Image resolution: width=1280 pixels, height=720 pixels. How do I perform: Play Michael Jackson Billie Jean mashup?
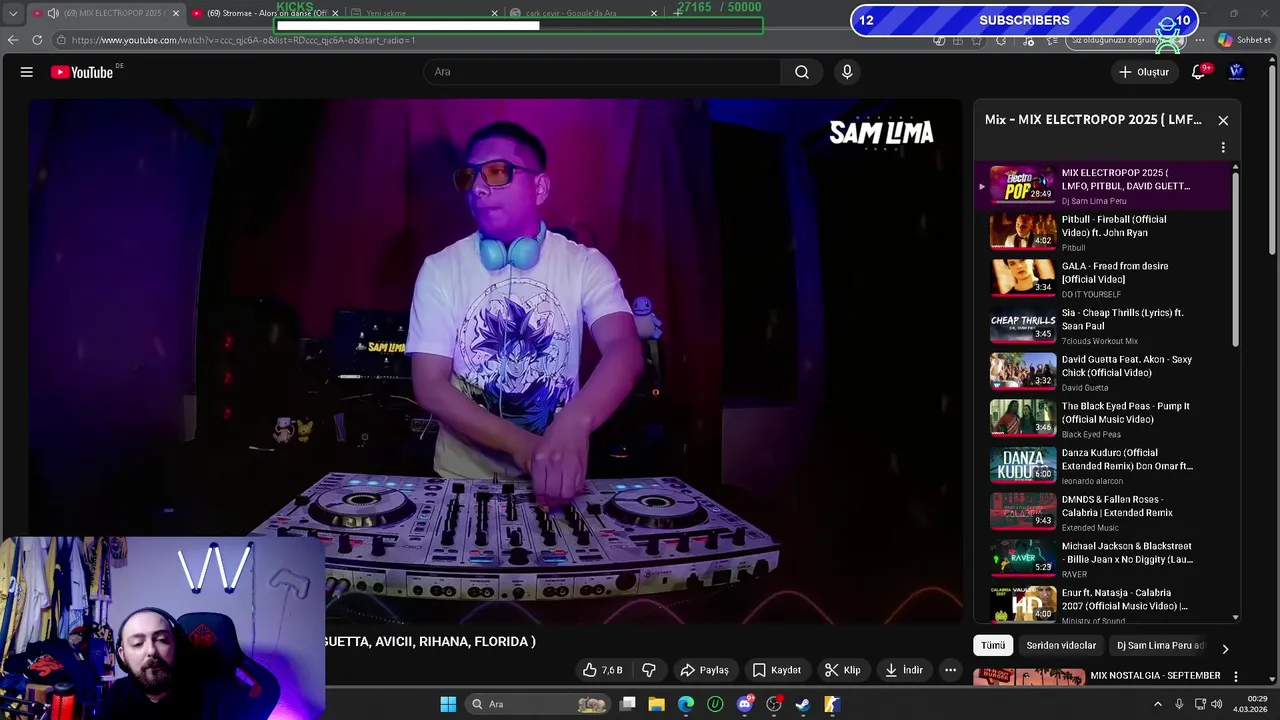(1105, 559)
